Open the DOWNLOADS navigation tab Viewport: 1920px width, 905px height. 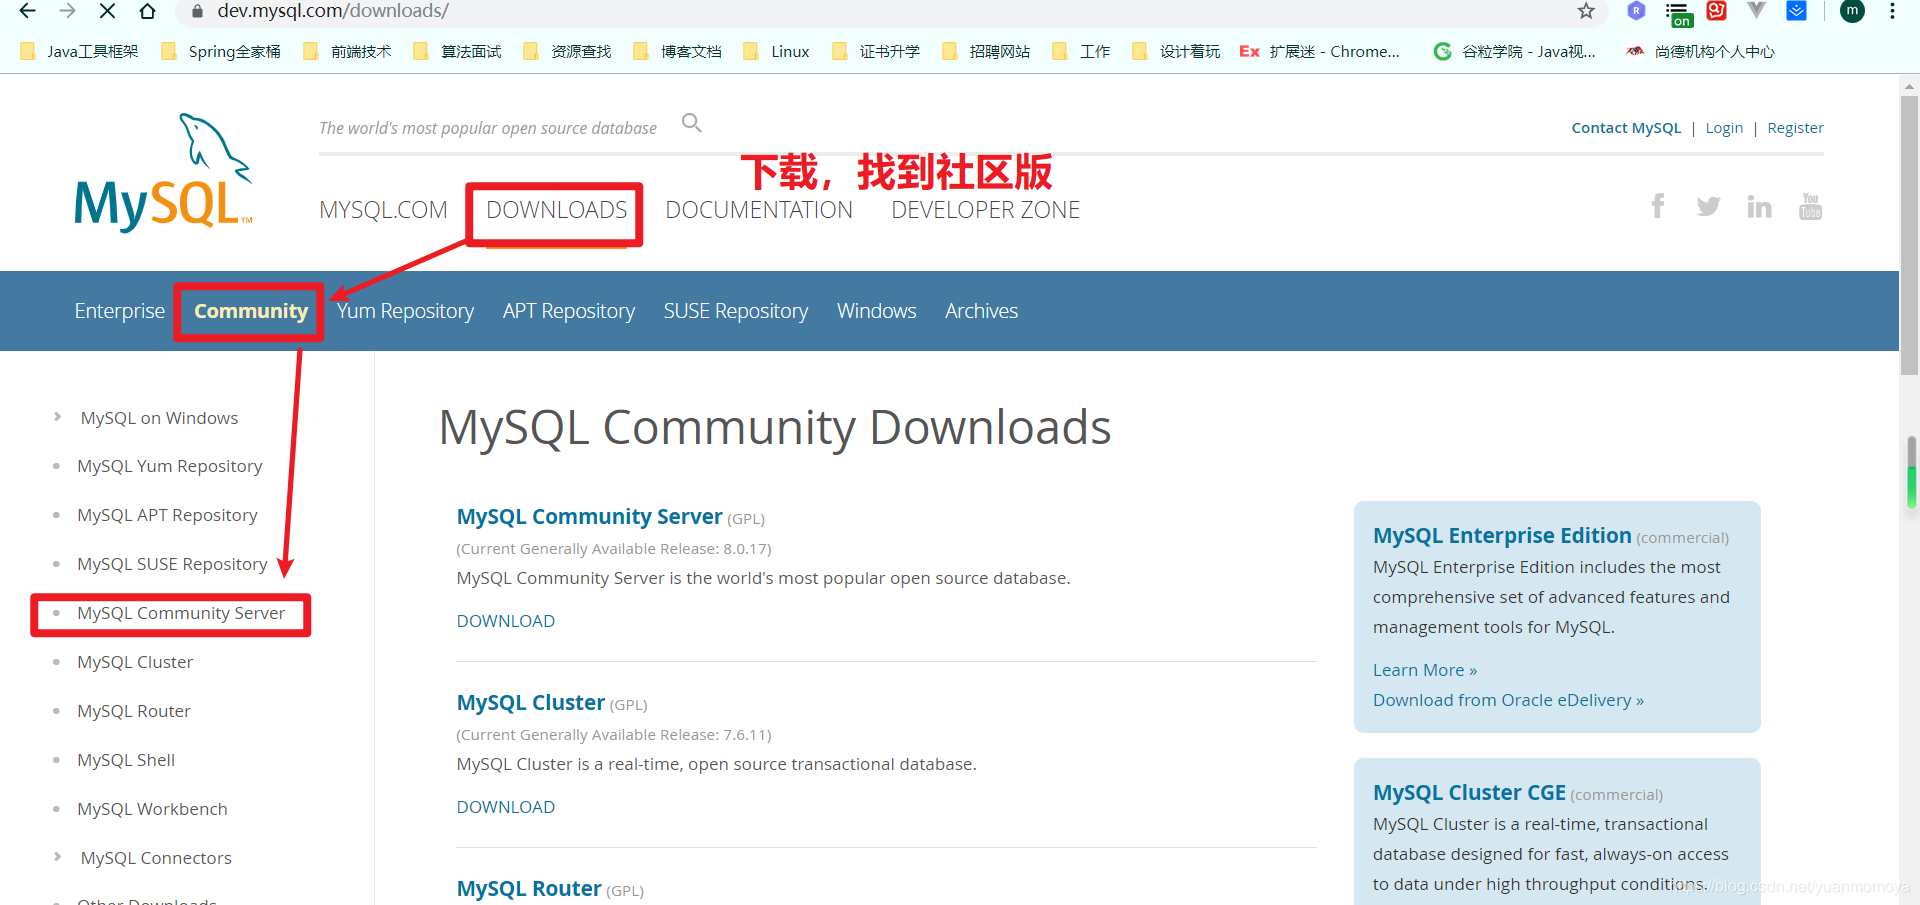click(x=556, y=210)
